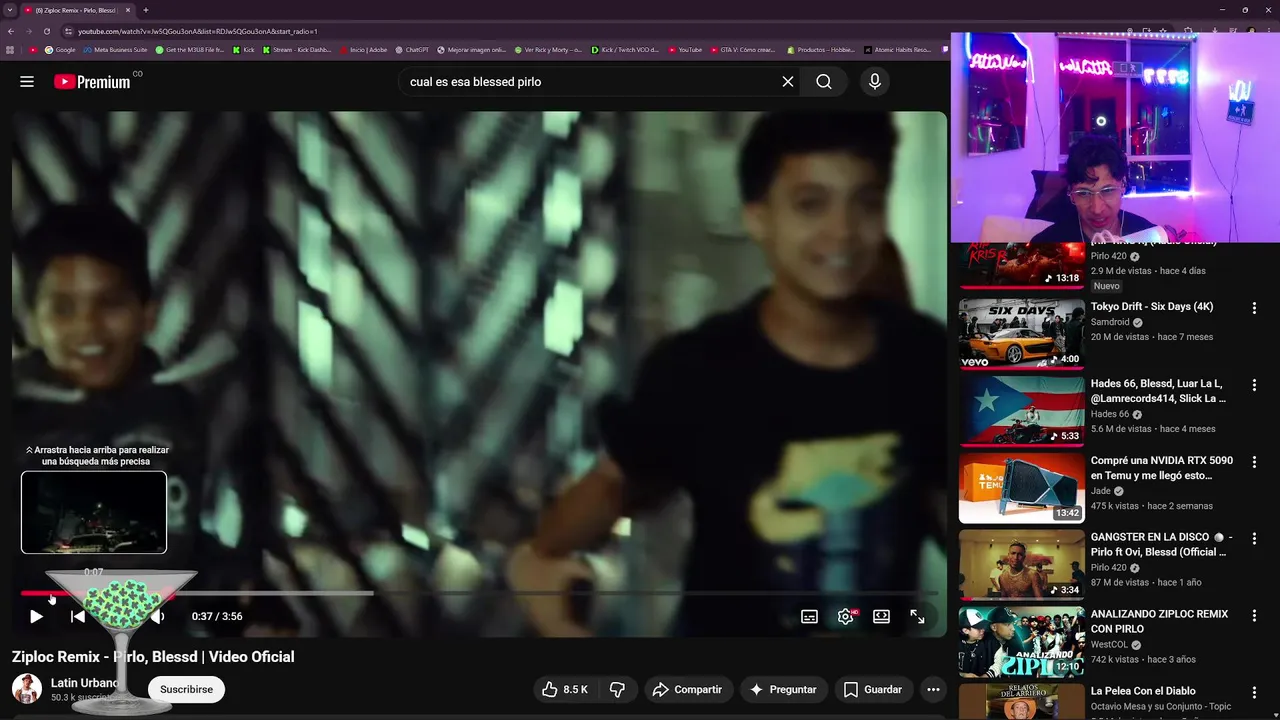
Task: Click the browser address bar URL
Action: point(198,31)
